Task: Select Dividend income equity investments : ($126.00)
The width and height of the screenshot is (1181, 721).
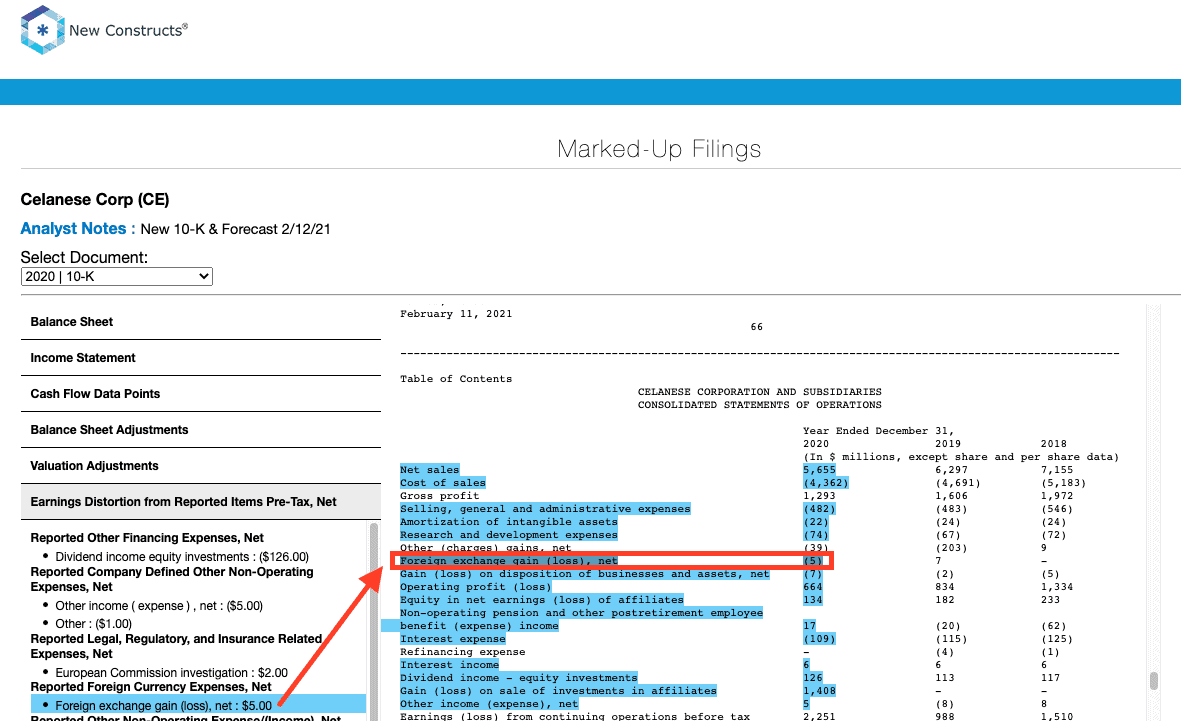Action: (182, 557)
